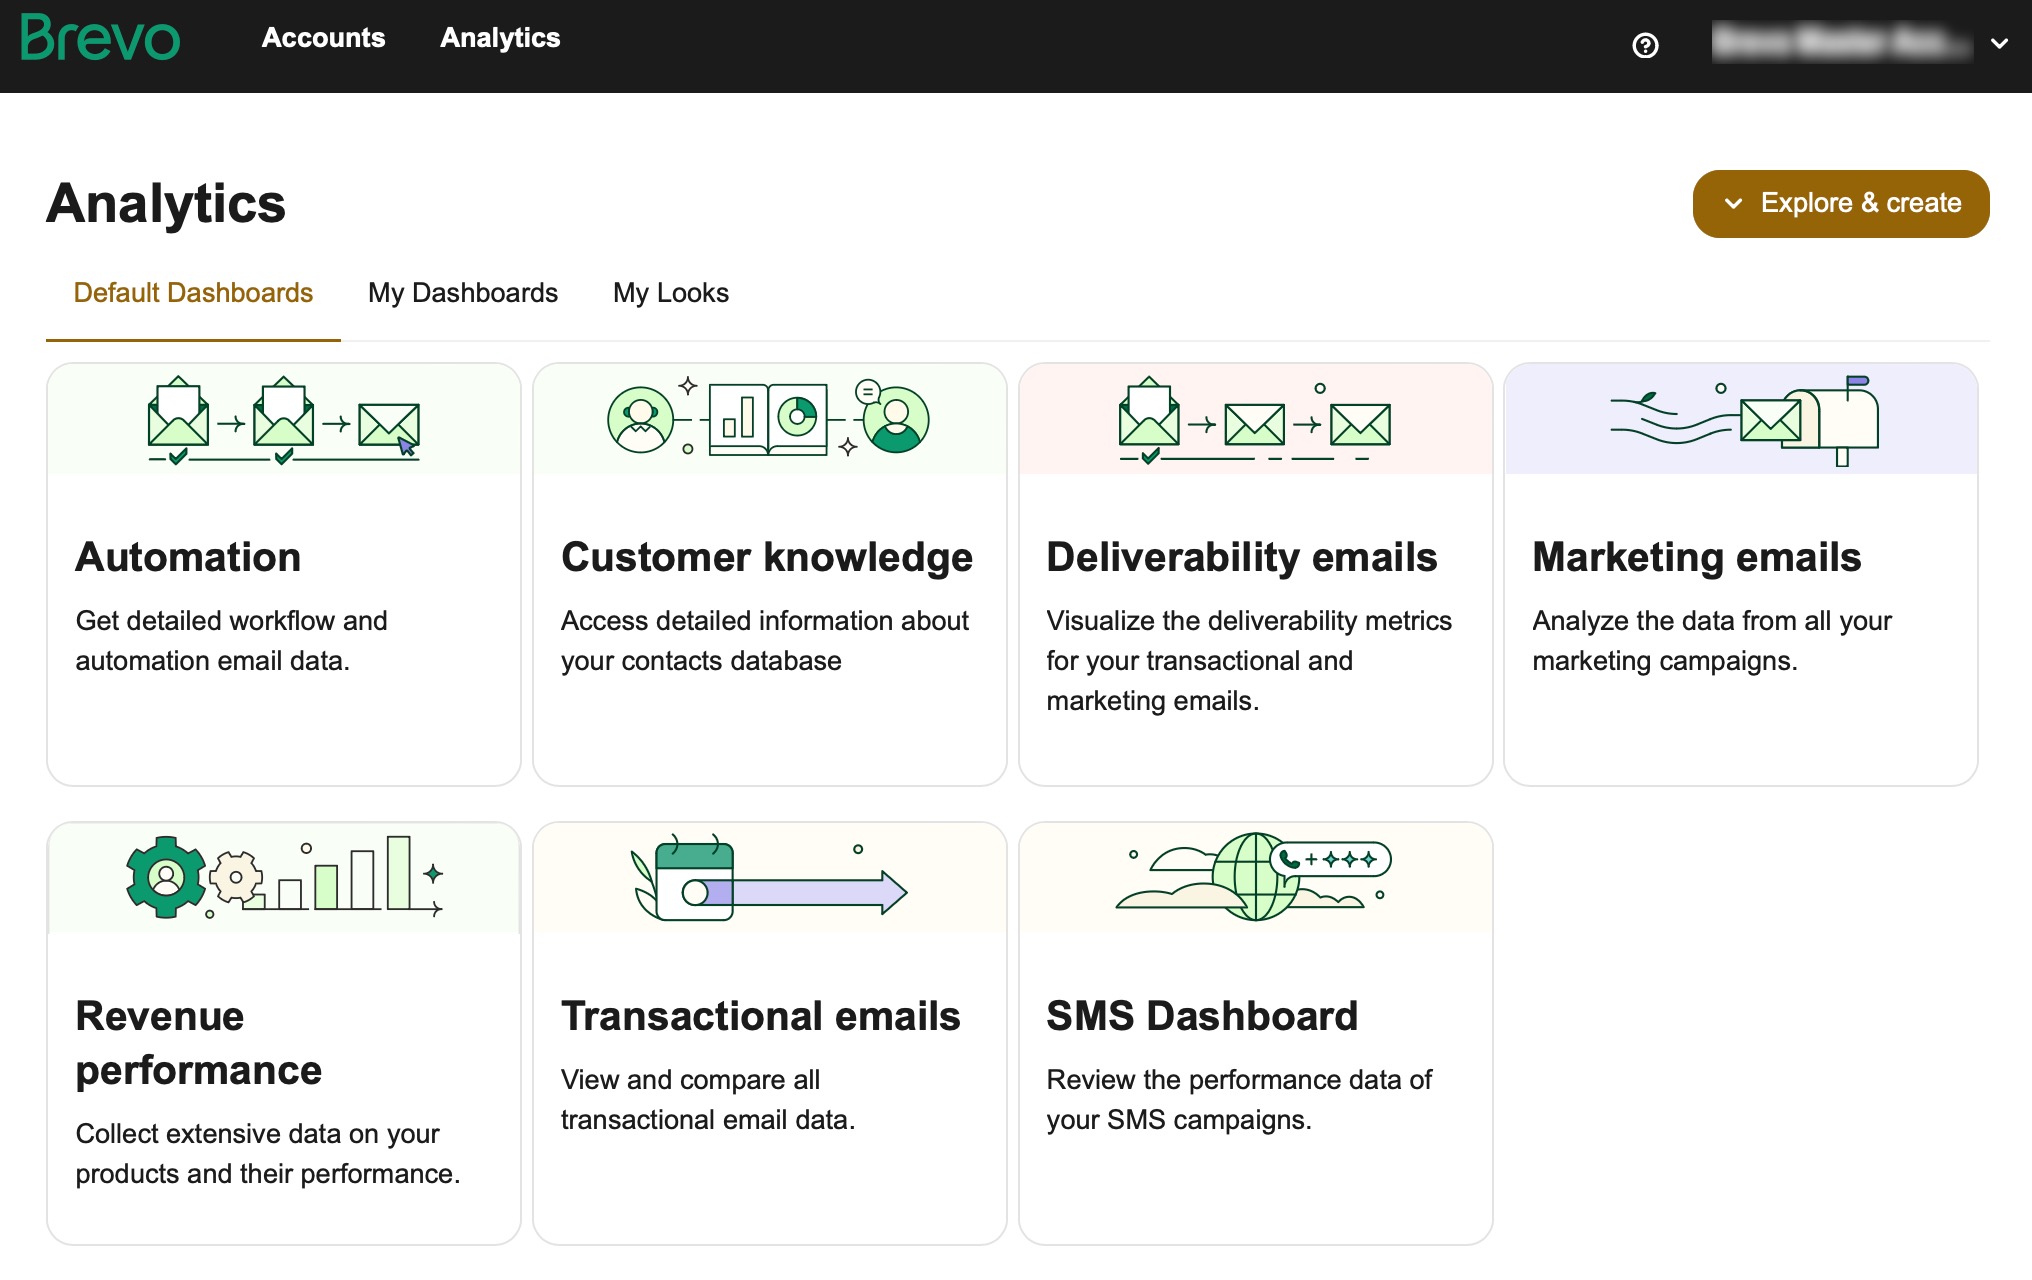Expand the chevron inside Explore & create button
The width and height of the screenshot is (2032, 1280).
(x=1733, y=203)
